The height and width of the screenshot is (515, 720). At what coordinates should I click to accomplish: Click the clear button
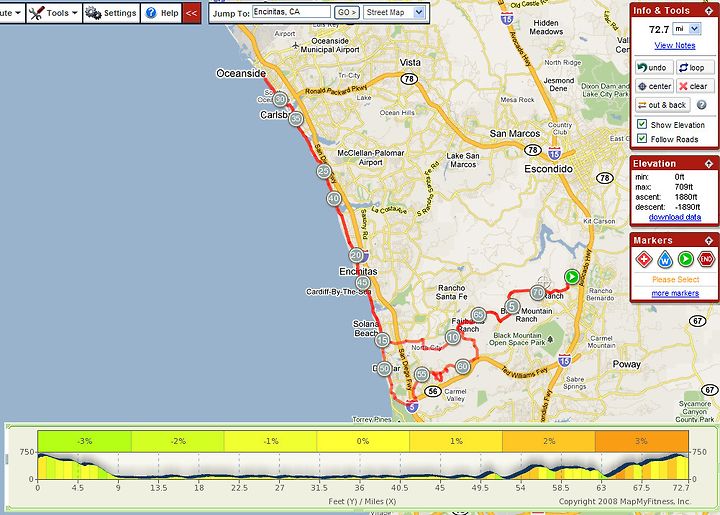694,86
